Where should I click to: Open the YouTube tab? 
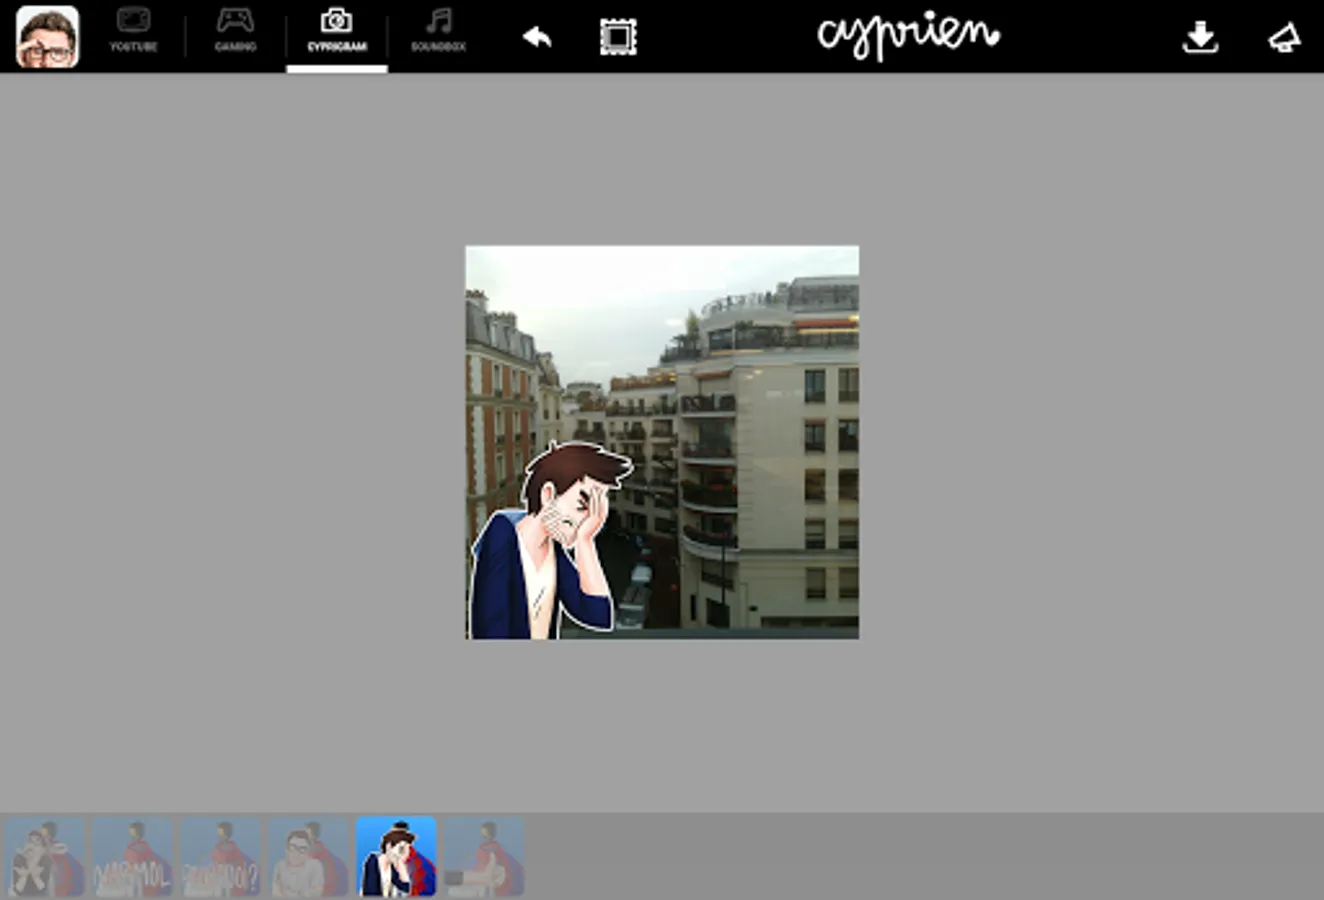click(x=133, y=31)
